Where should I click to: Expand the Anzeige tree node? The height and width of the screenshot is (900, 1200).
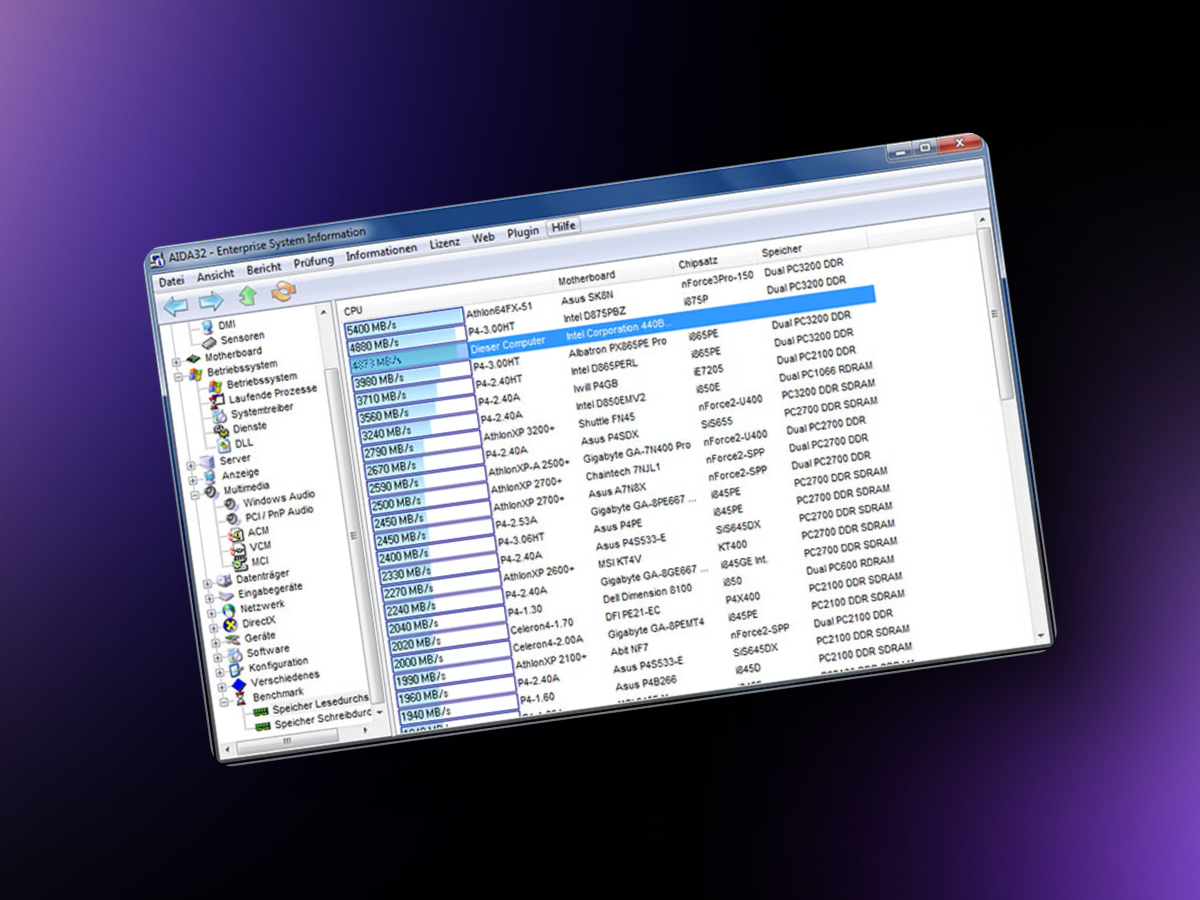click(192, 479)
